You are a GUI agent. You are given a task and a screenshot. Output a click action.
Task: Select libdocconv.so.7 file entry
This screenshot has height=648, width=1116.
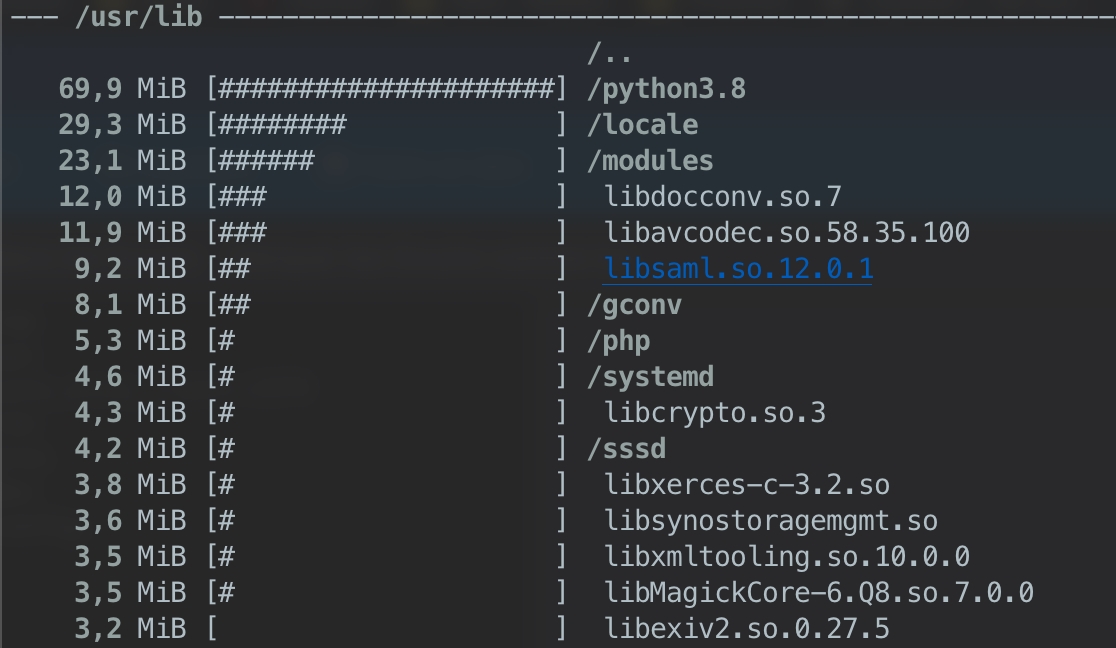coord(722,197)
